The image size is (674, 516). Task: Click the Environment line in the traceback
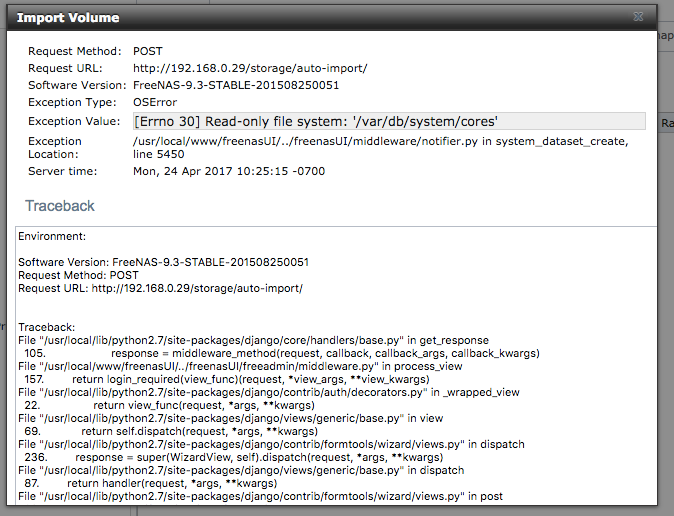click(x=52, y=236)
